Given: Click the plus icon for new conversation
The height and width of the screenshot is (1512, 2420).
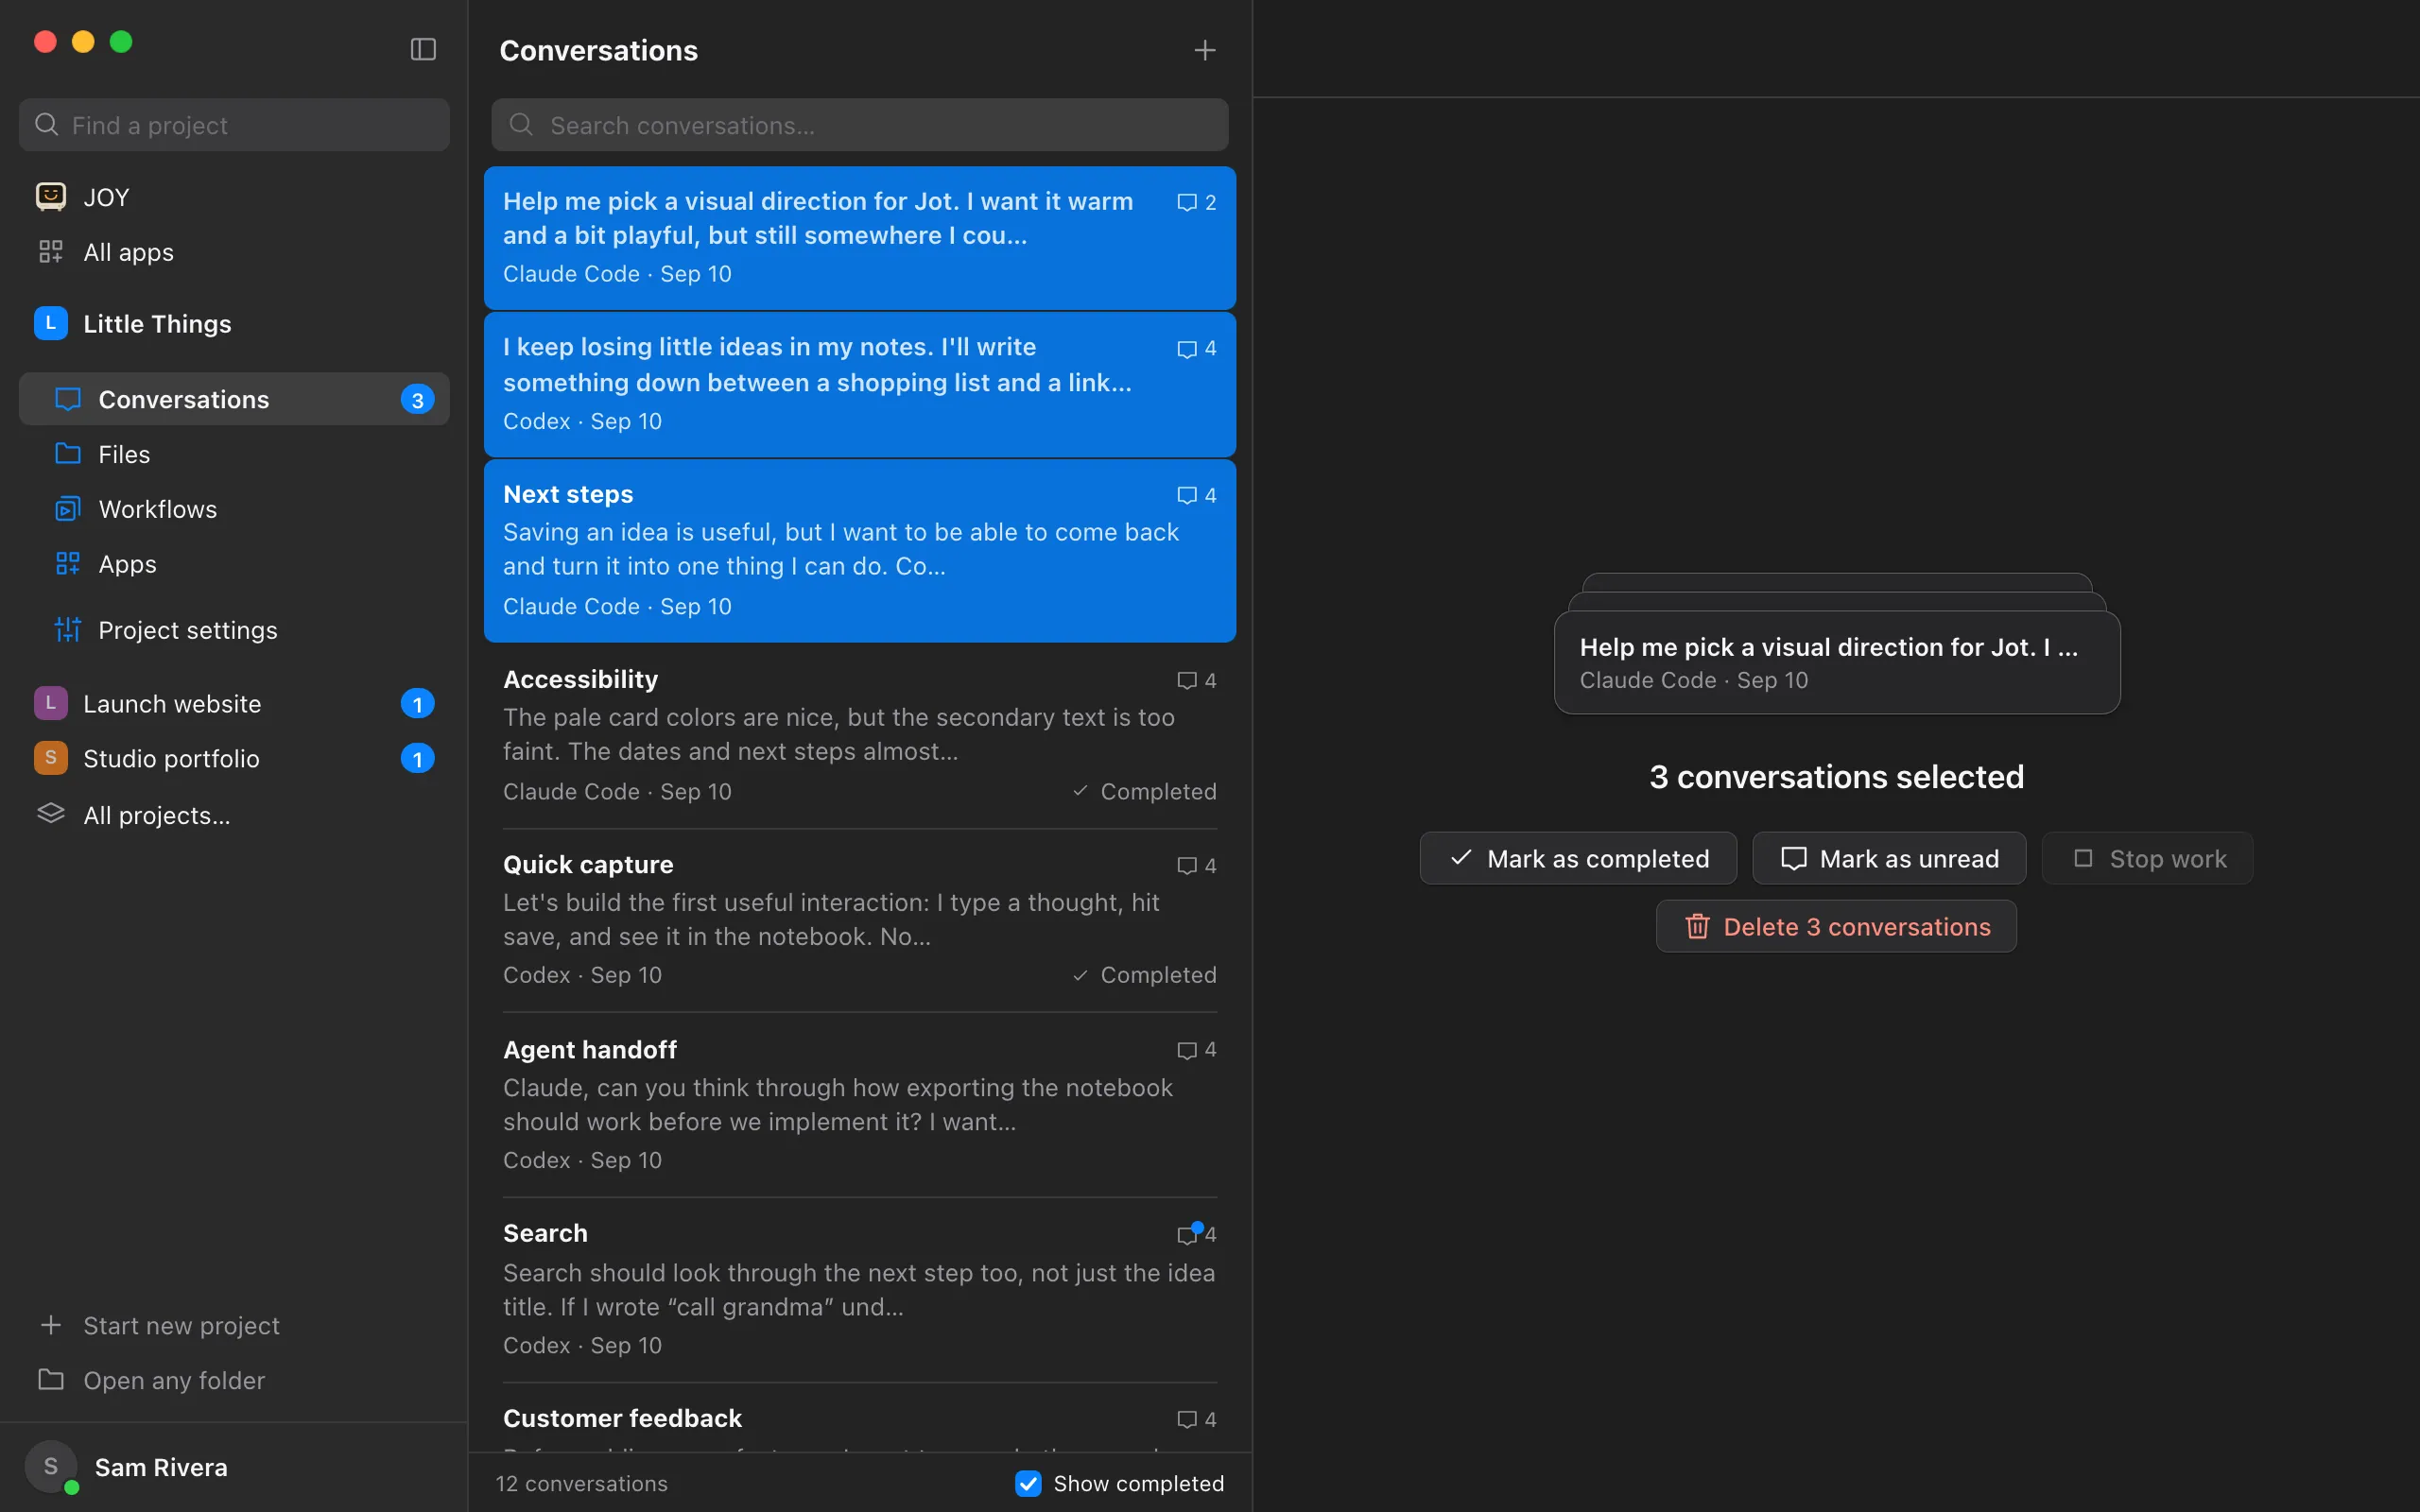Looking at the screenshot, I should click(x=1205, y=50).
